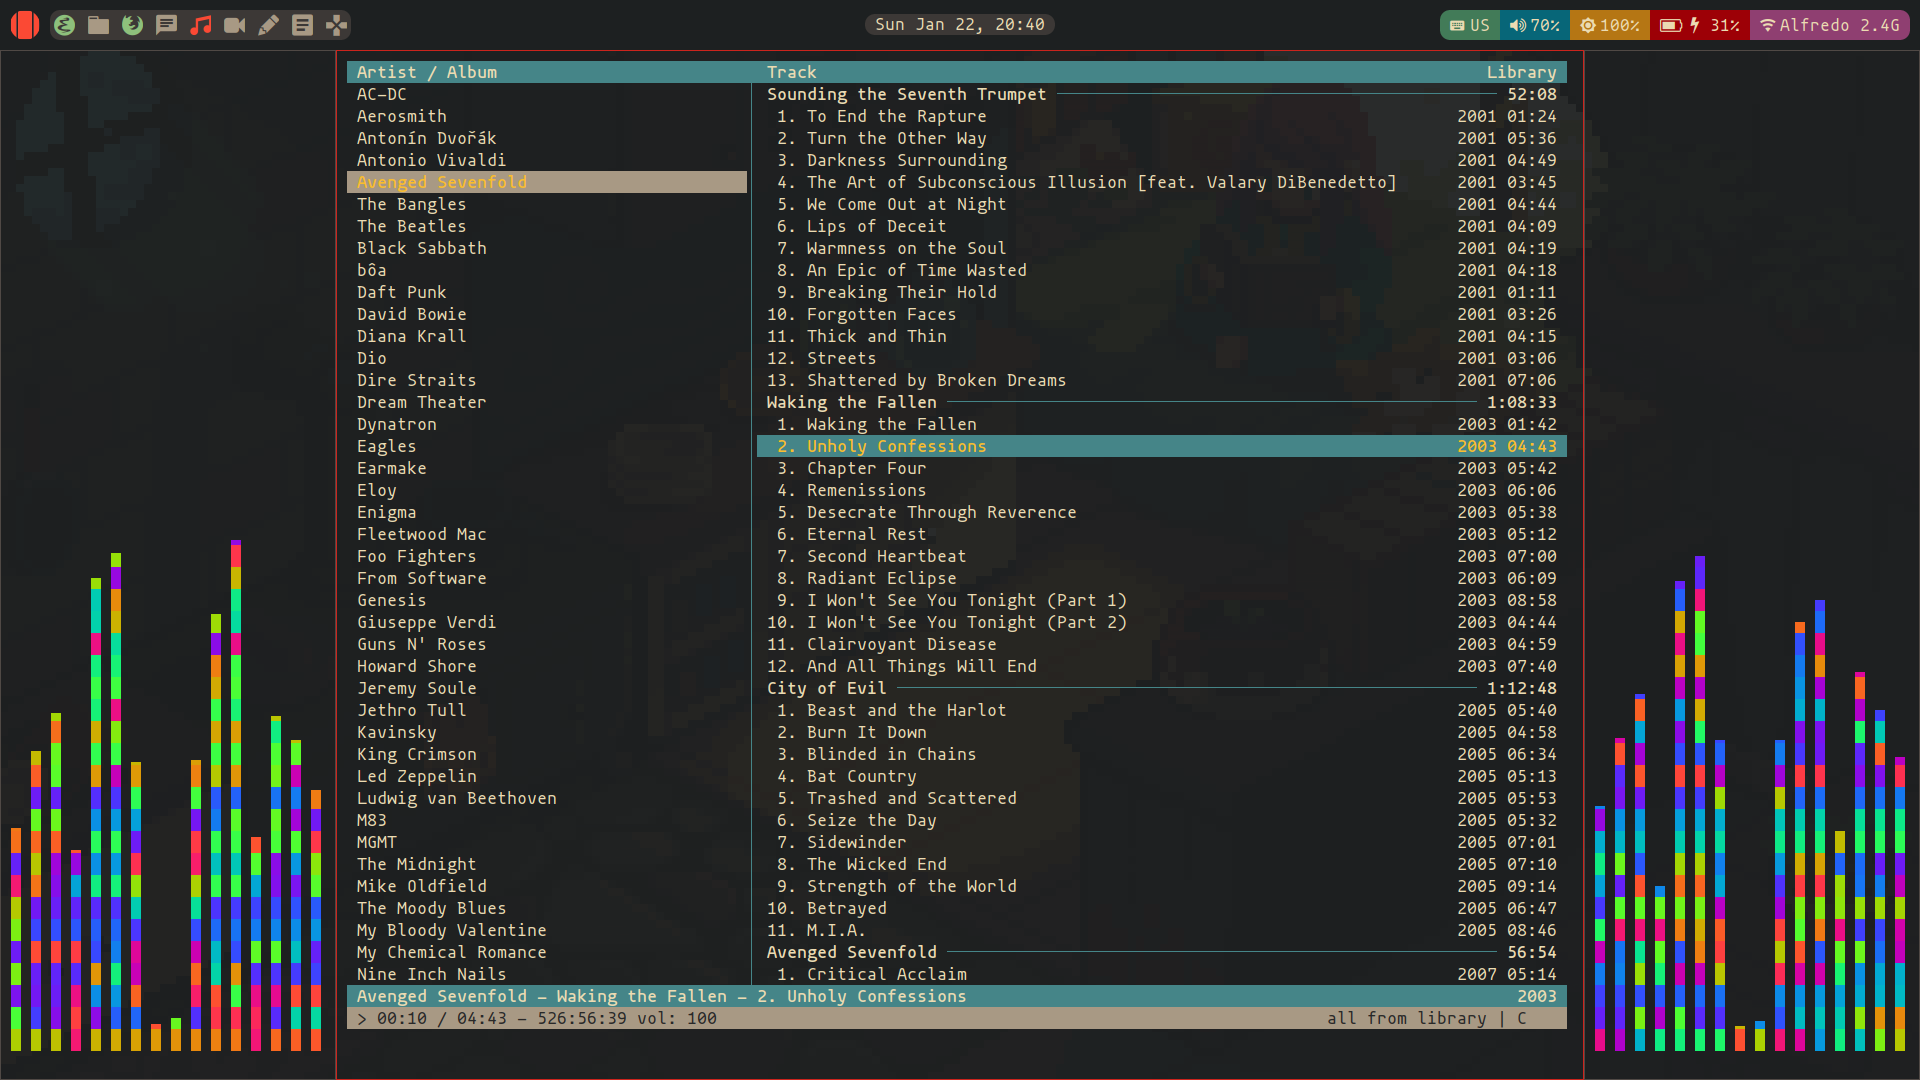
Task: Select Ludwig van Beethoven from artist list
Action: point(455,798)
